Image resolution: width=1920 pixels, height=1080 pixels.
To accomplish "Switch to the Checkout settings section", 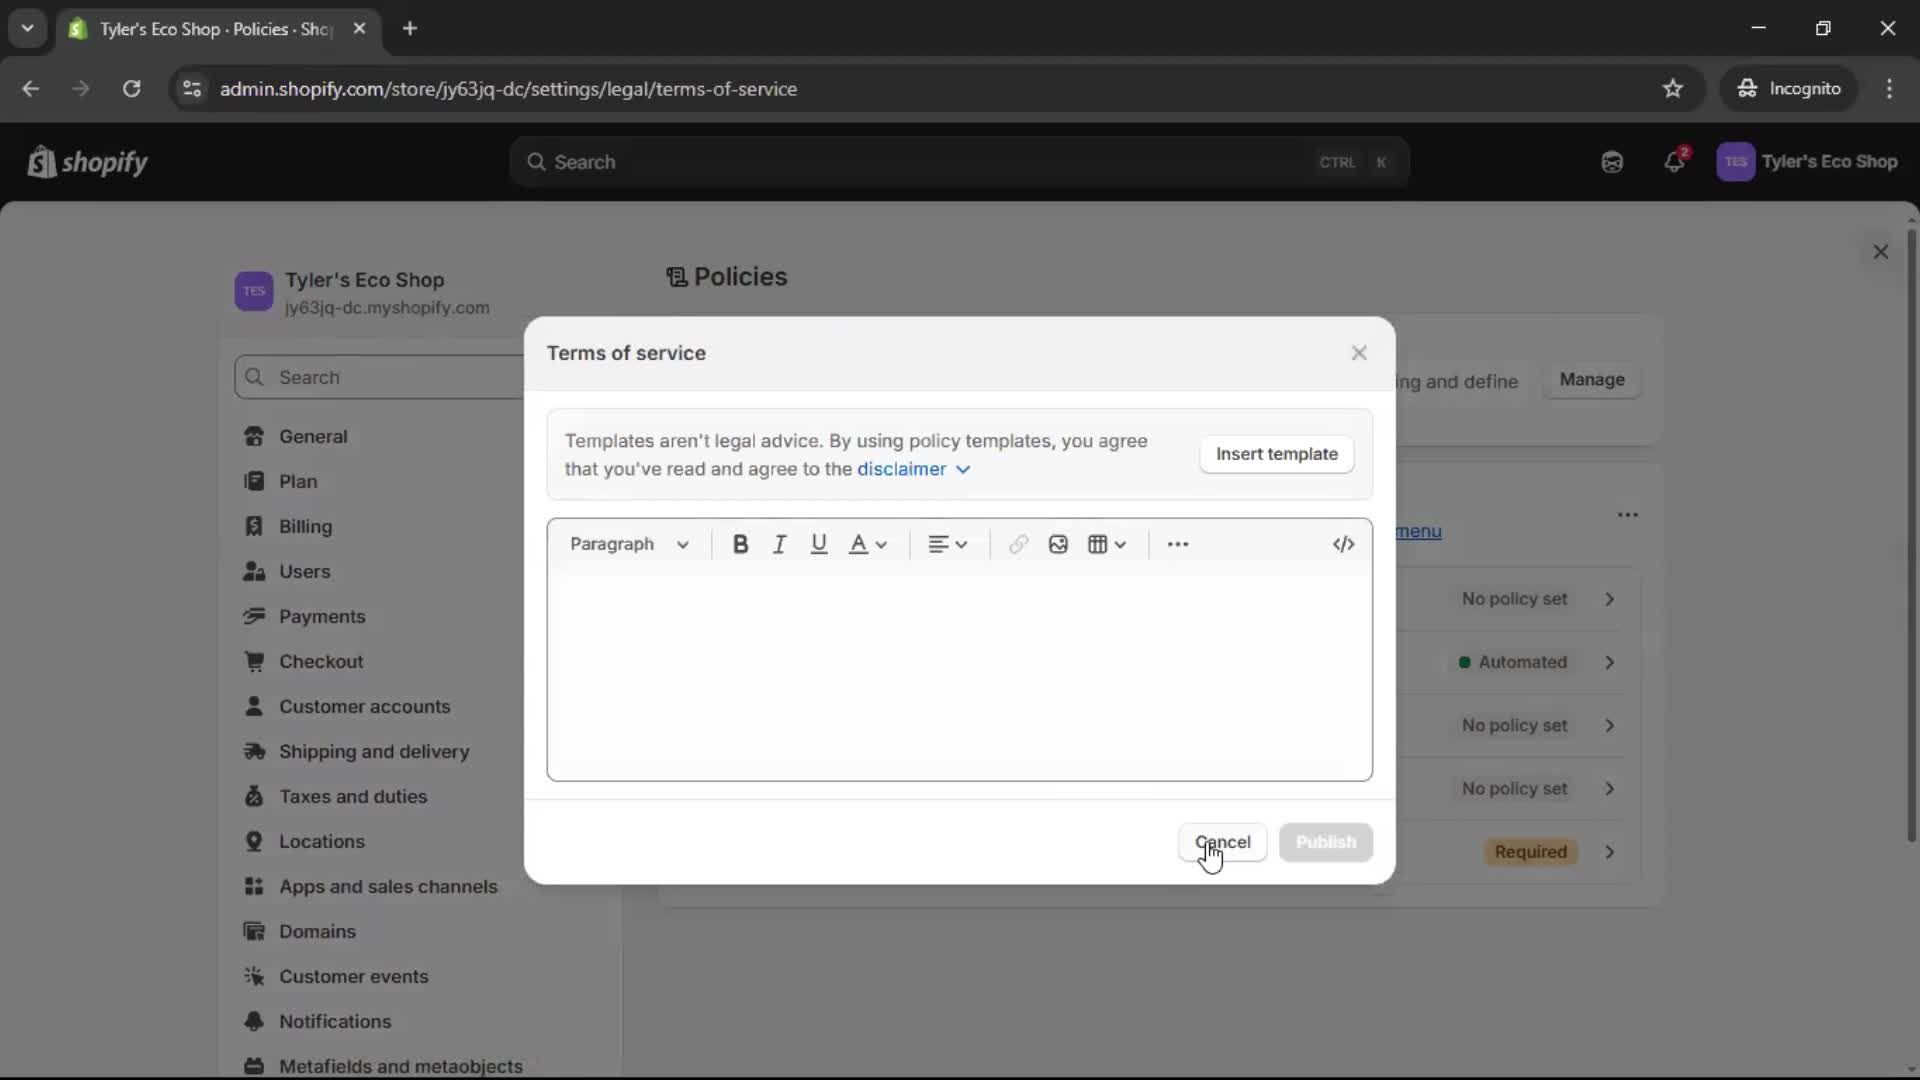I will (x=322, y=661).
